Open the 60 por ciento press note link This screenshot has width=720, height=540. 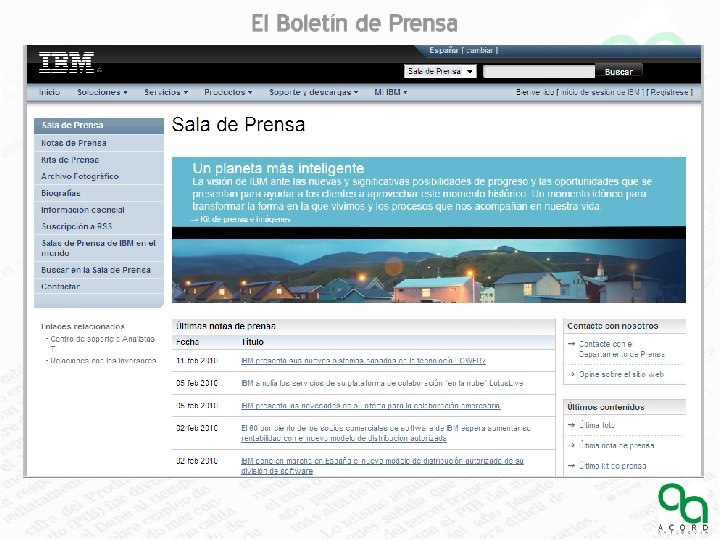click(386, 433)
